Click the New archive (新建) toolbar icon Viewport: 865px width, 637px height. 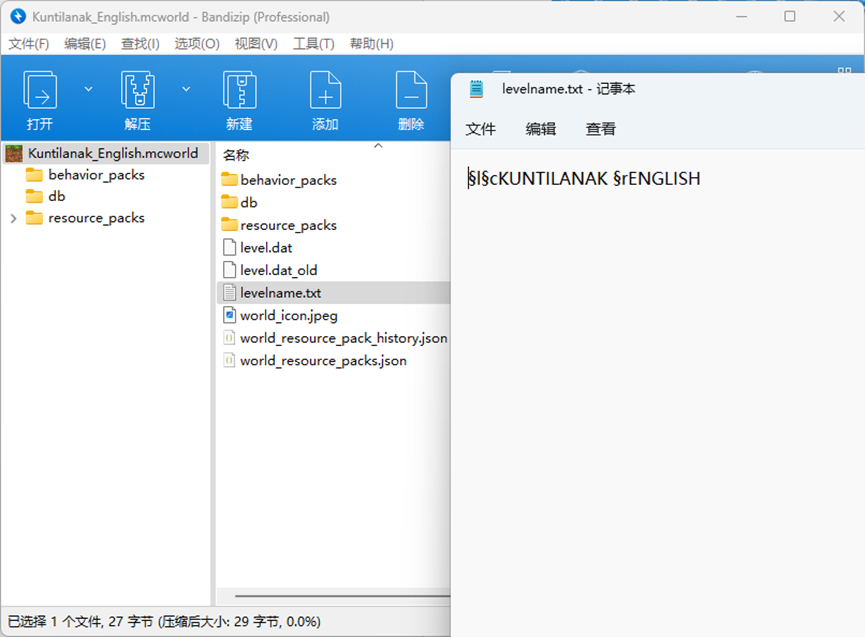pos(239,90)
